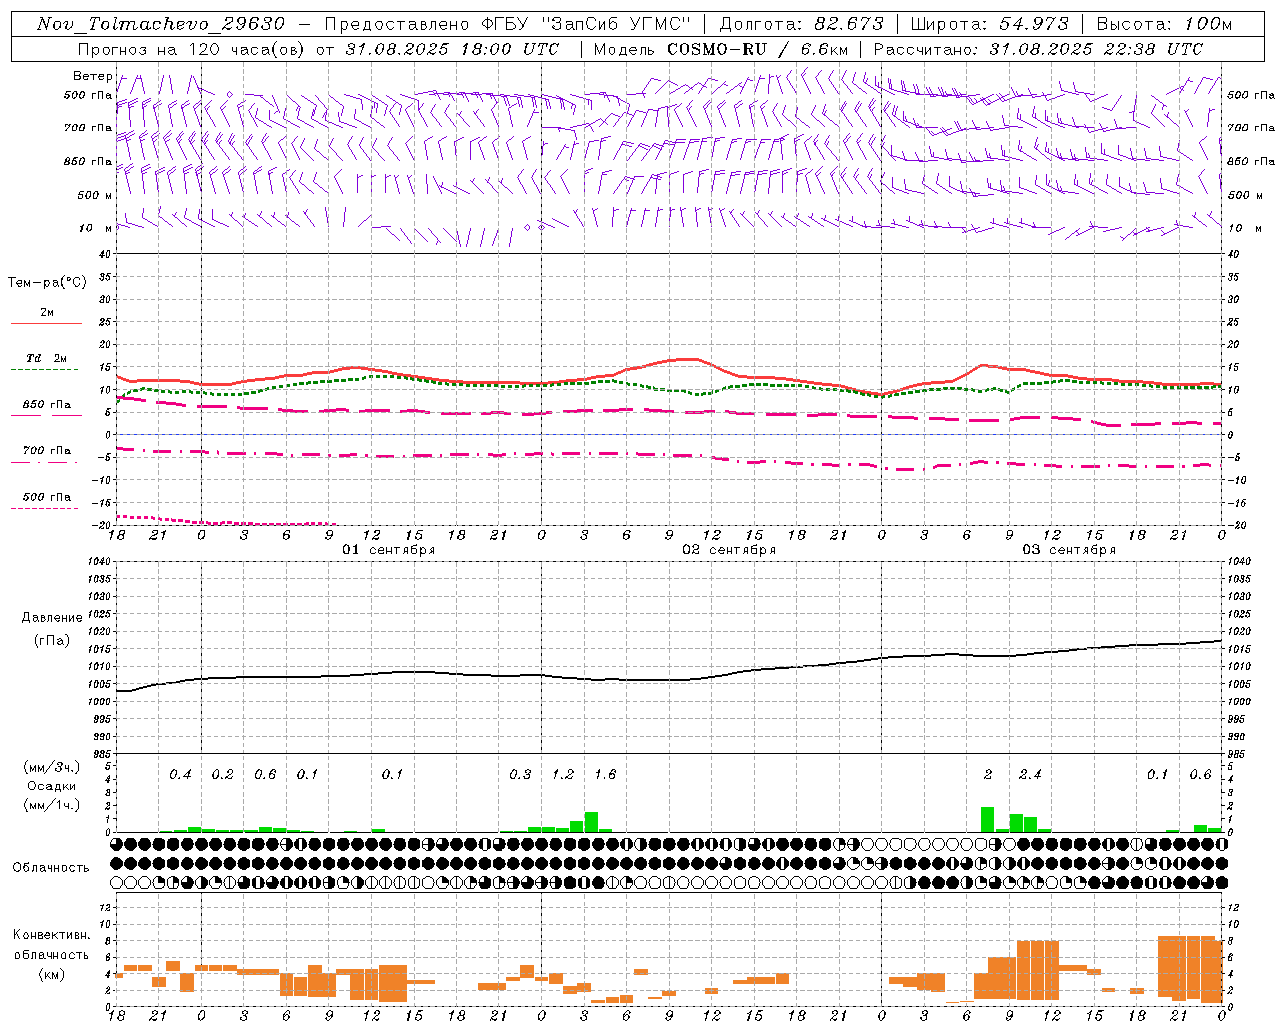1280x1024 pixels.
Task: Click the forecast start time 31.08.2025 18:00 UTC
Action: 453,49
